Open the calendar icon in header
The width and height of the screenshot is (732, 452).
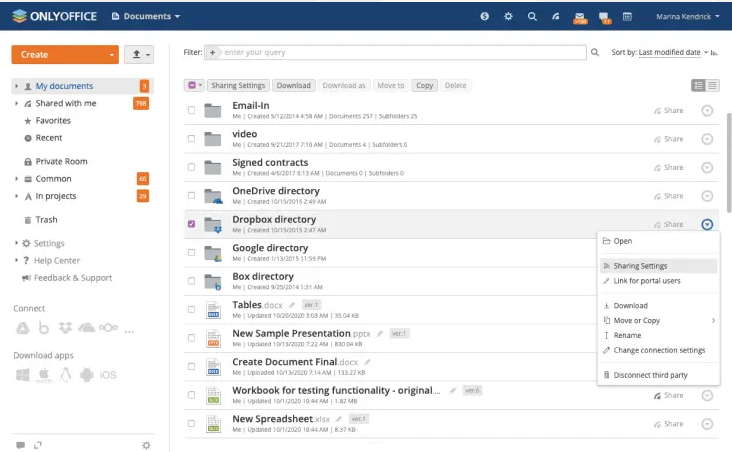[627, 16]
